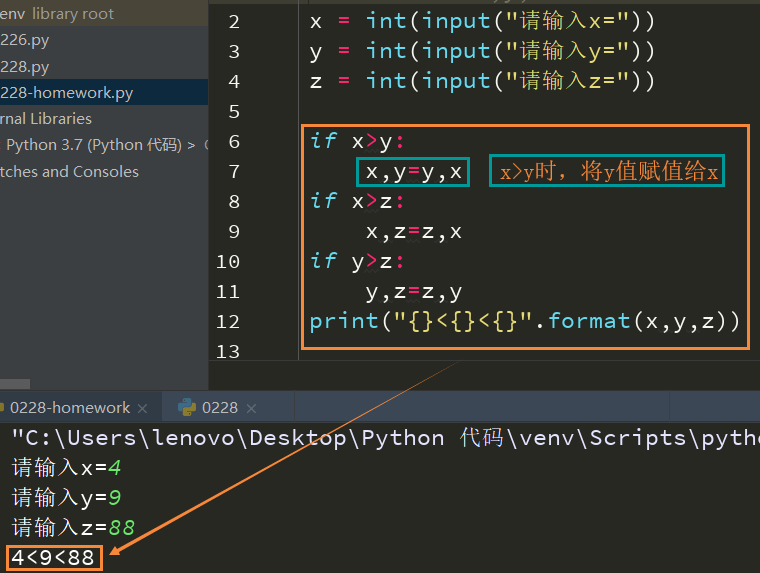Open the 226.py file in project tree

tap(25, 40)
